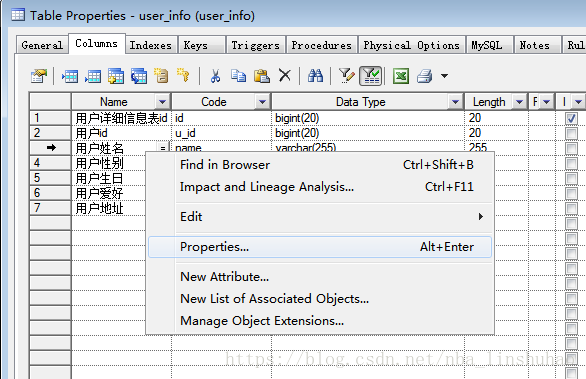The image size is (586, 379).
Task: Open dropdown arrow next to printer icon
Action: pyautogui.click(x=444, y=76)
